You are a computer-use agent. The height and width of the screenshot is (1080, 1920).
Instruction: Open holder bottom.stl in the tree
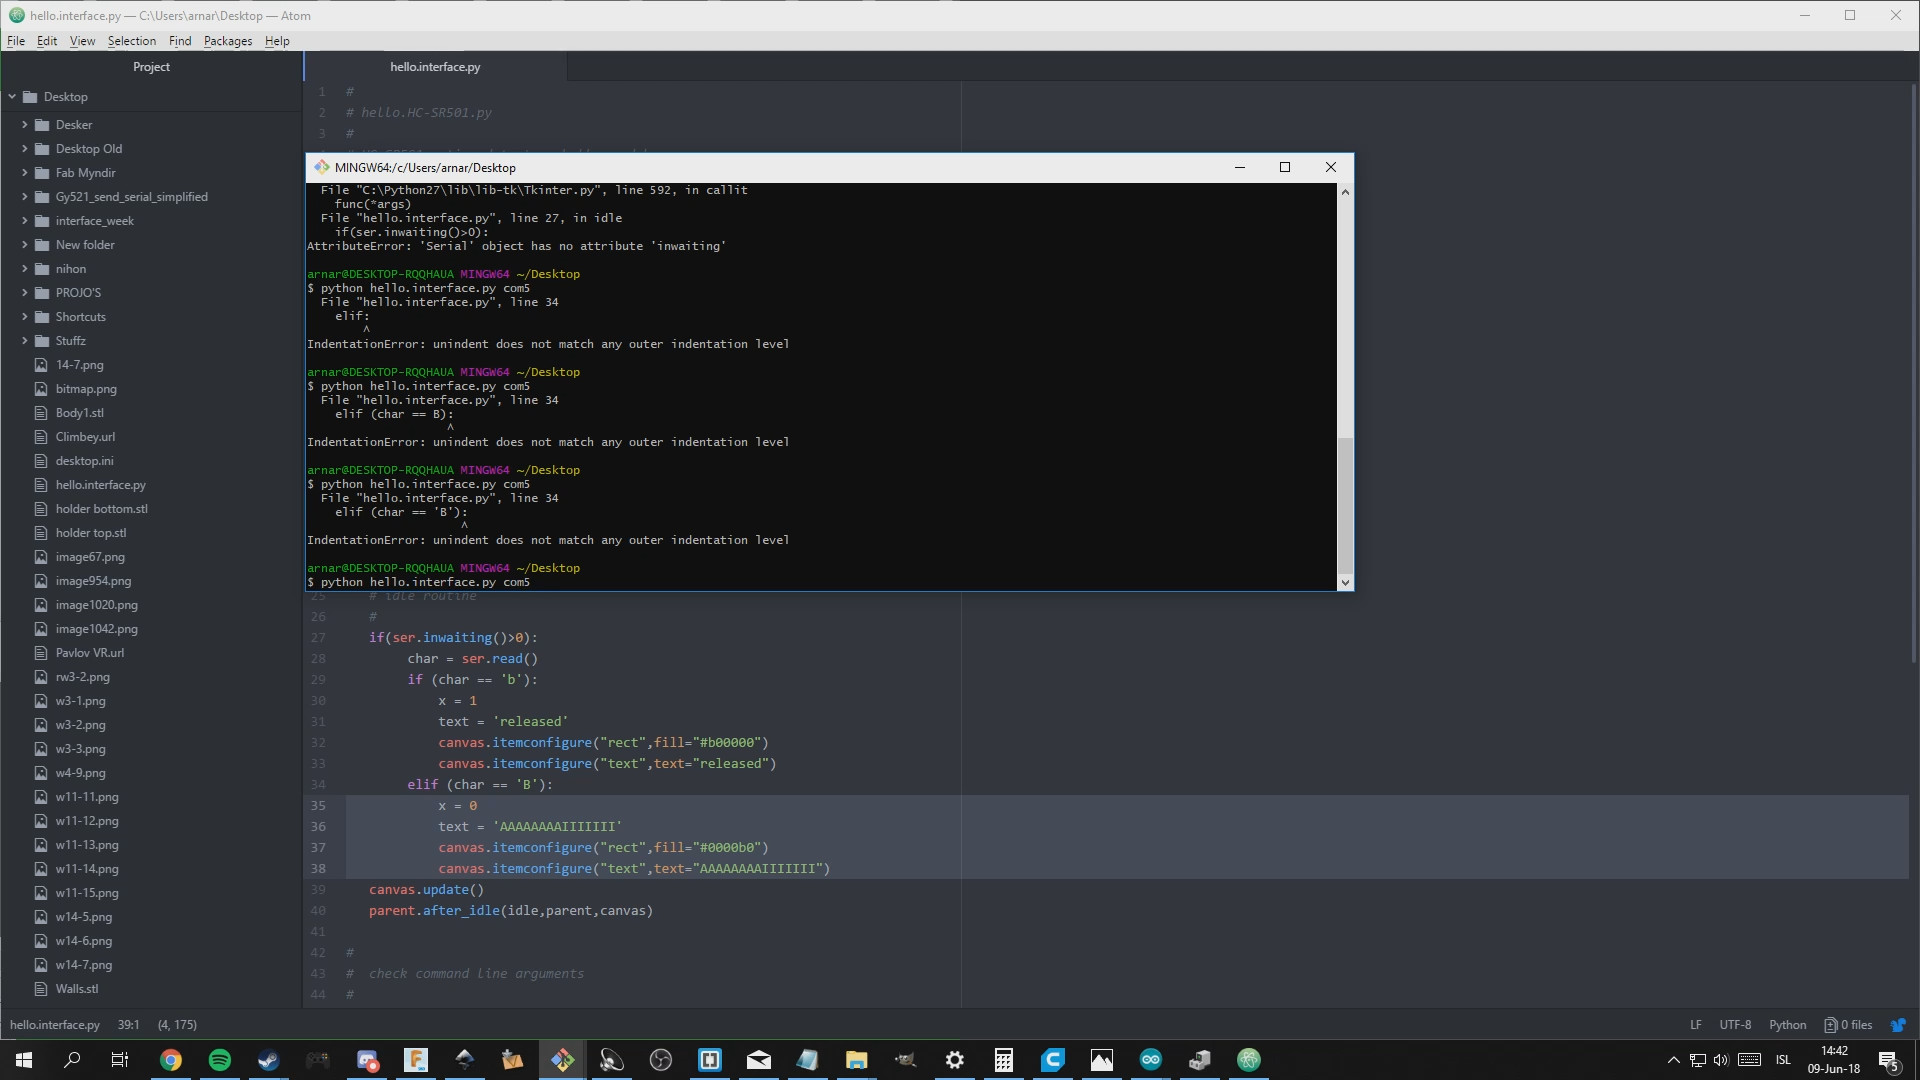[101, 509]
